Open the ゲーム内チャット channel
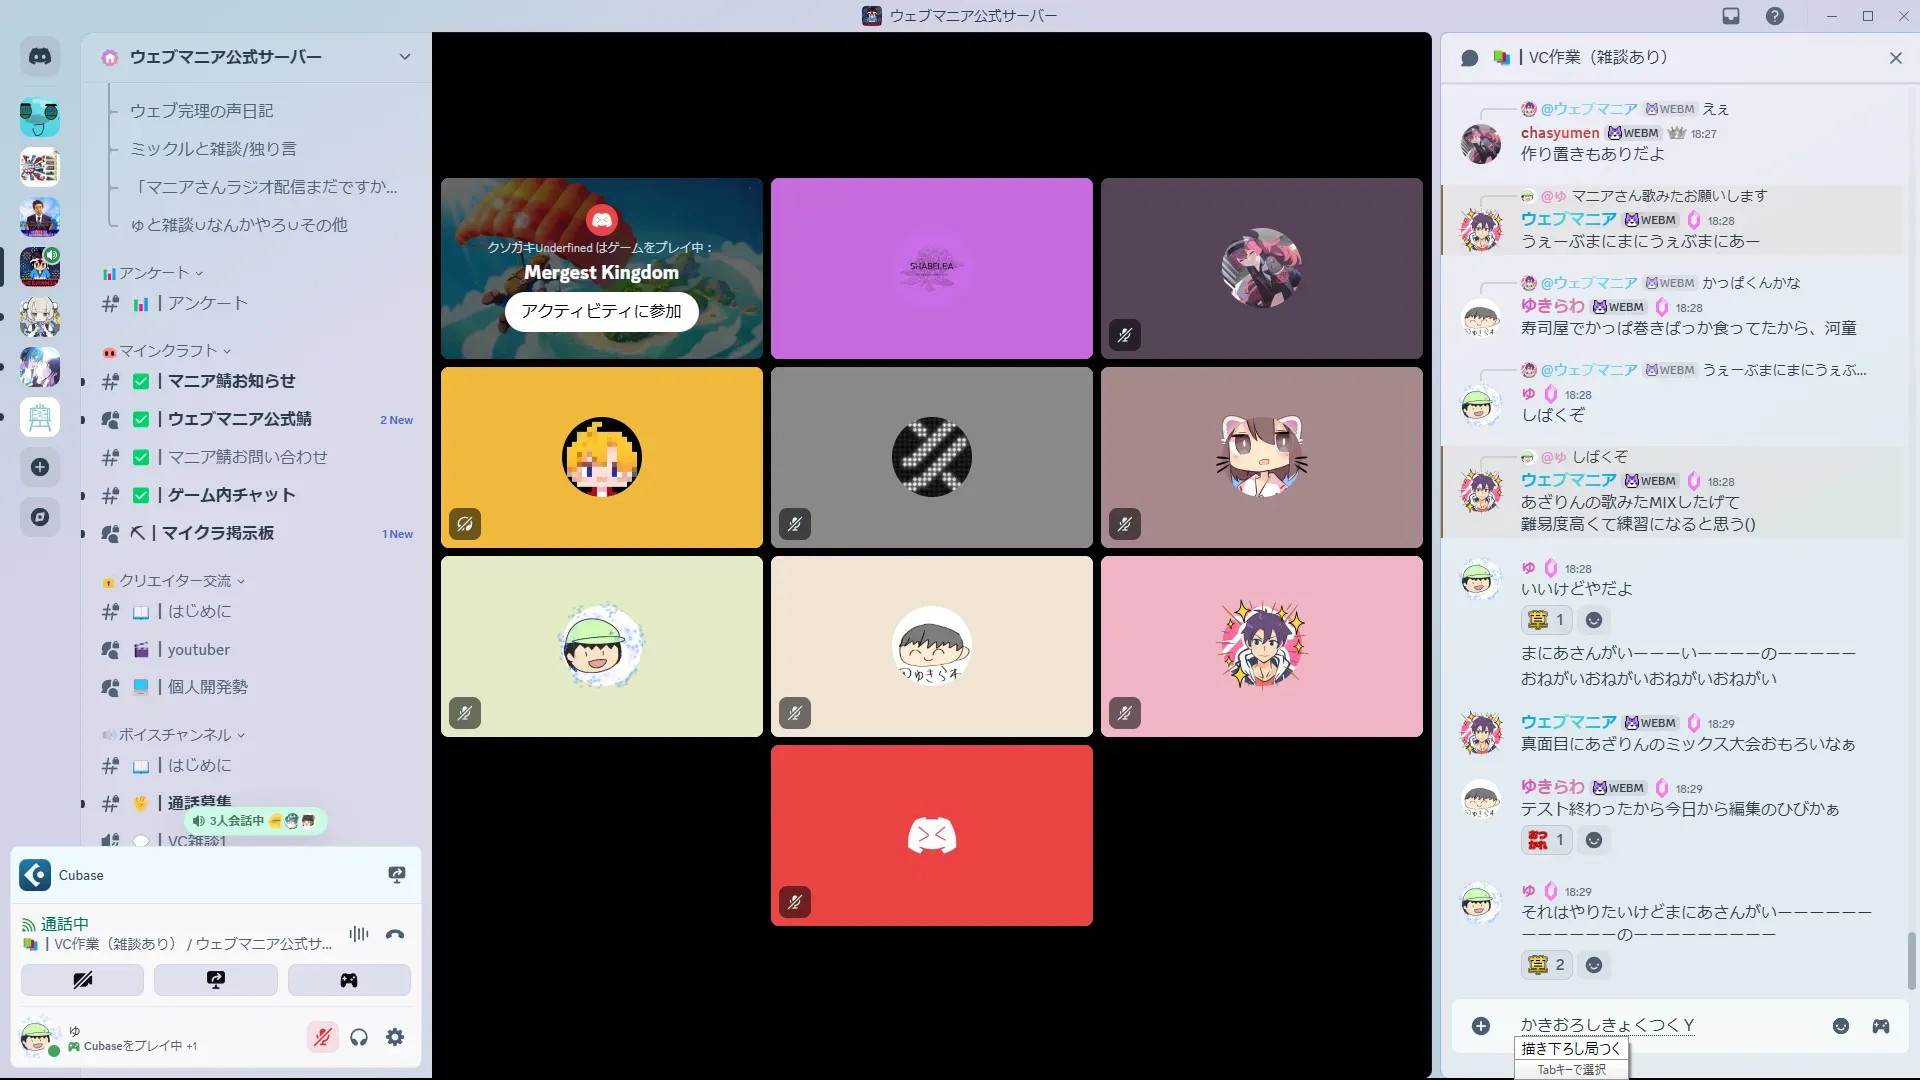The image size is (1920, 1080). (x=231, y=495)
